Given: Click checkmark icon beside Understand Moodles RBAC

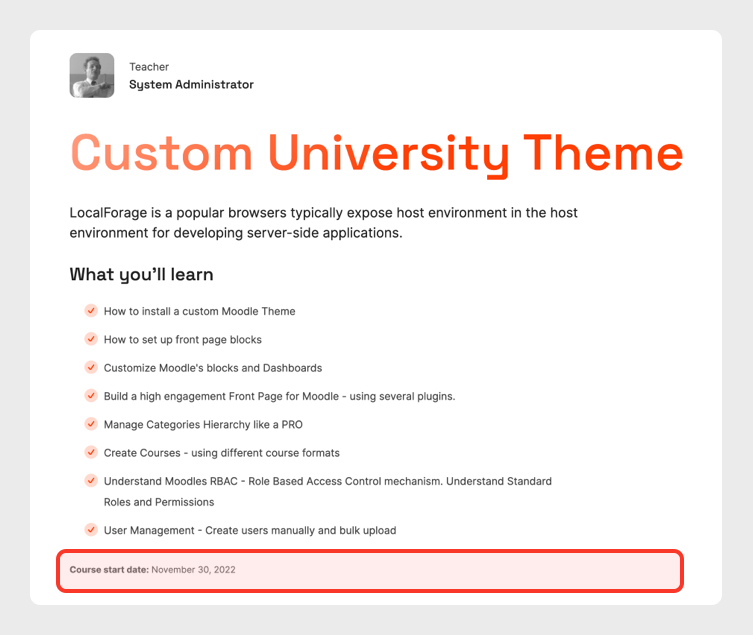Looking at the screenshot, I should click(x=91, y=481).
